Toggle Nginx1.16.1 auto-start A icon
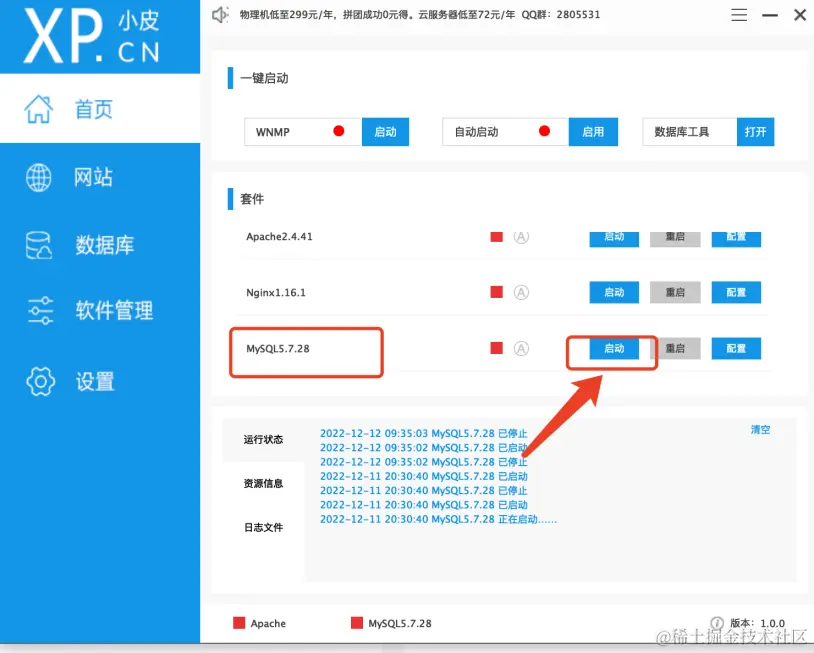The height and width of the screenshot is (653, 814). pos(521,293)
